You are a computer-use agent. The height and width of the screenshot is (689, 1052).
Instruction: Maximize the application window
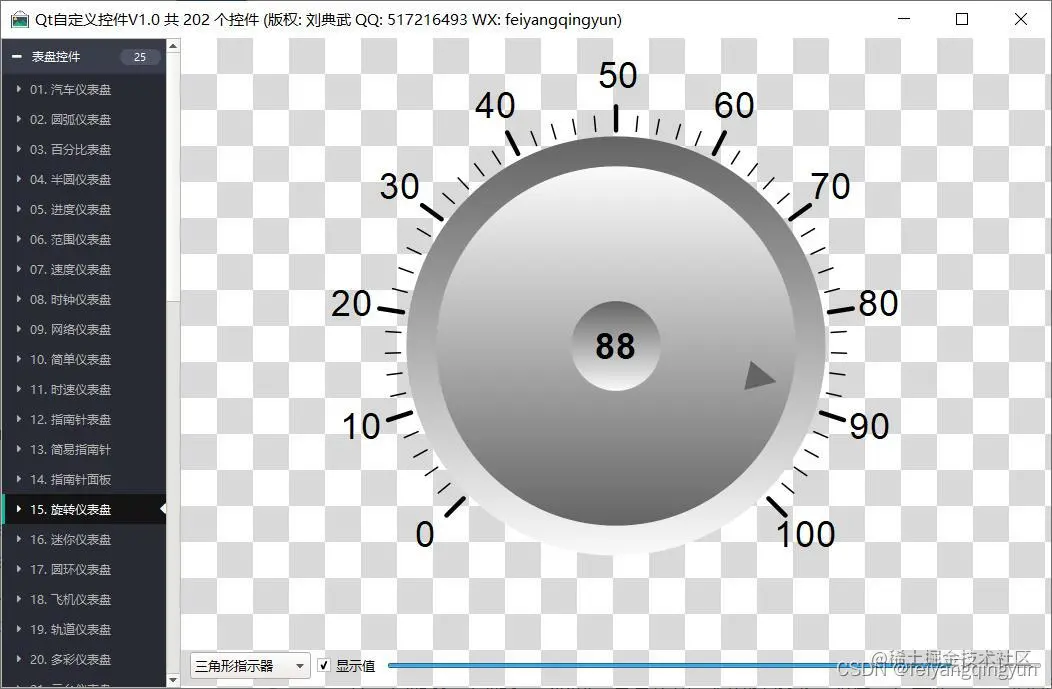coord(961,19)
